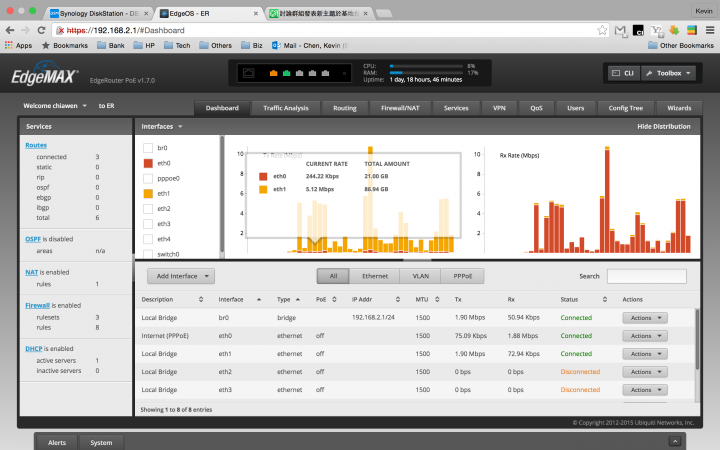
Task: Click the green eth1 port icon
Action: [x=287, y=73]
